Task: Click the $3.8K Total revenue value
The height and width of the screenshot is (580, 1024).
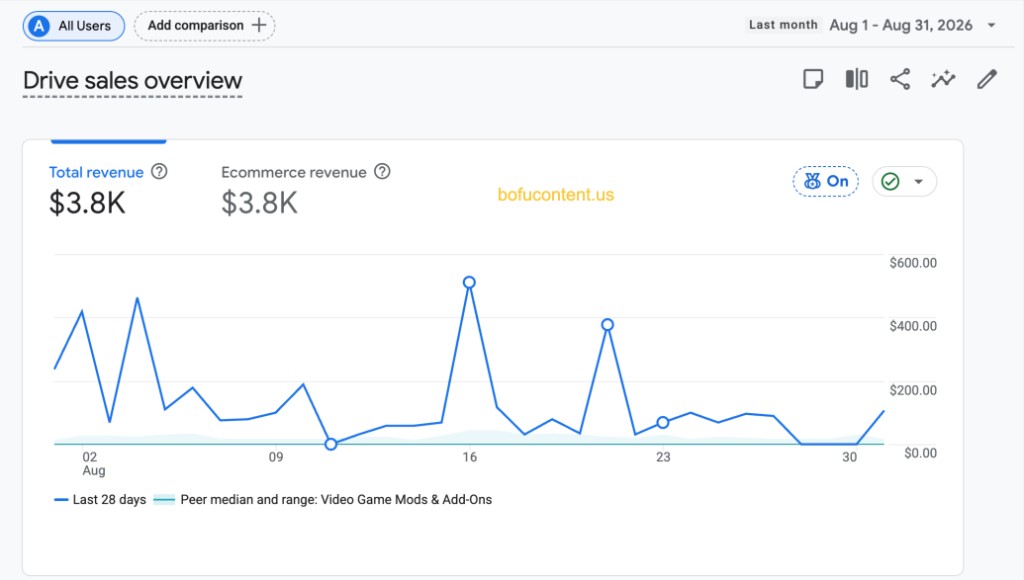Action: click(x=87, y=203)
